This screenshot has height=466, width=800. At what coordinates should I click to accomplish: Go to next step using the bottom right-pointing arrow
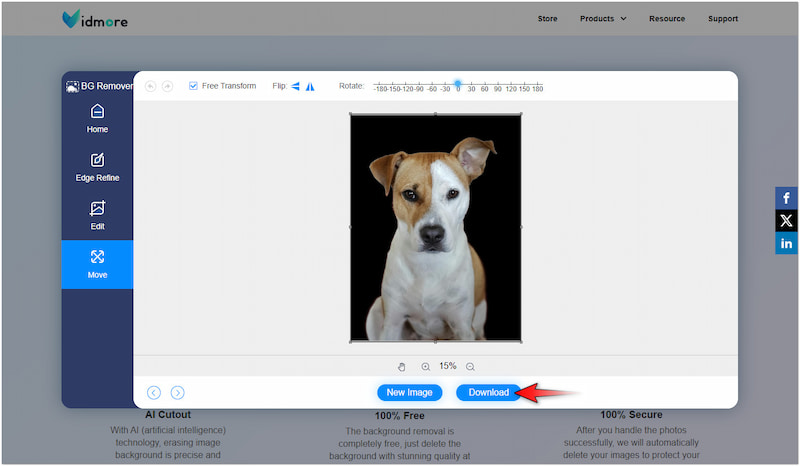click(x=177, y=393)
